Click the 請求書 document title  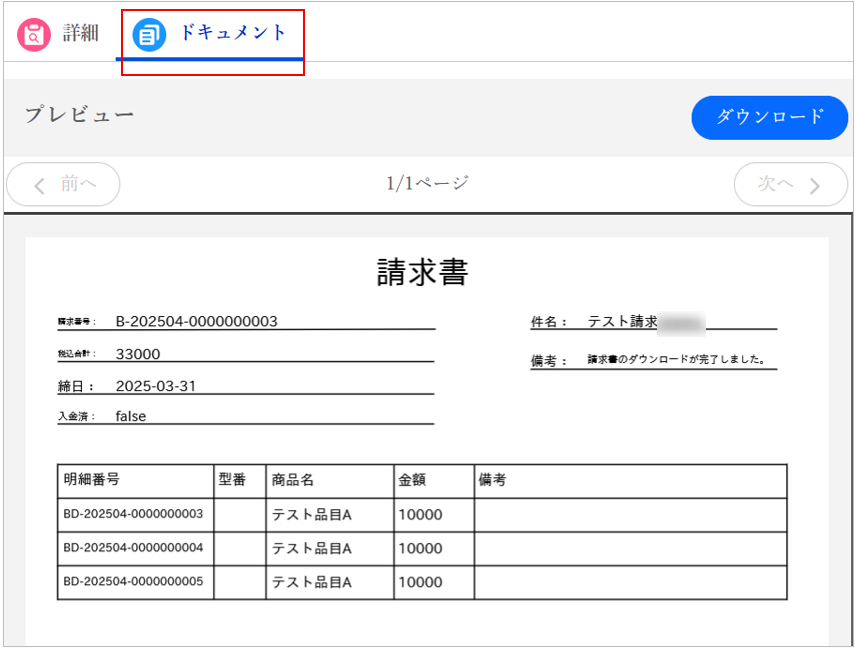(422, 272)
